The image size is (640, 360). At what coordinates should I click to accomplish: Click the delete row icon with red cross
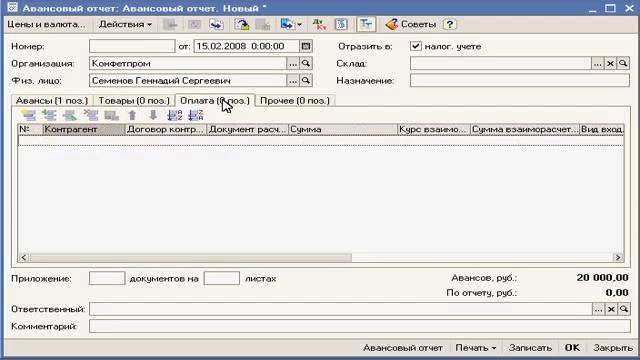click(91, 116)
